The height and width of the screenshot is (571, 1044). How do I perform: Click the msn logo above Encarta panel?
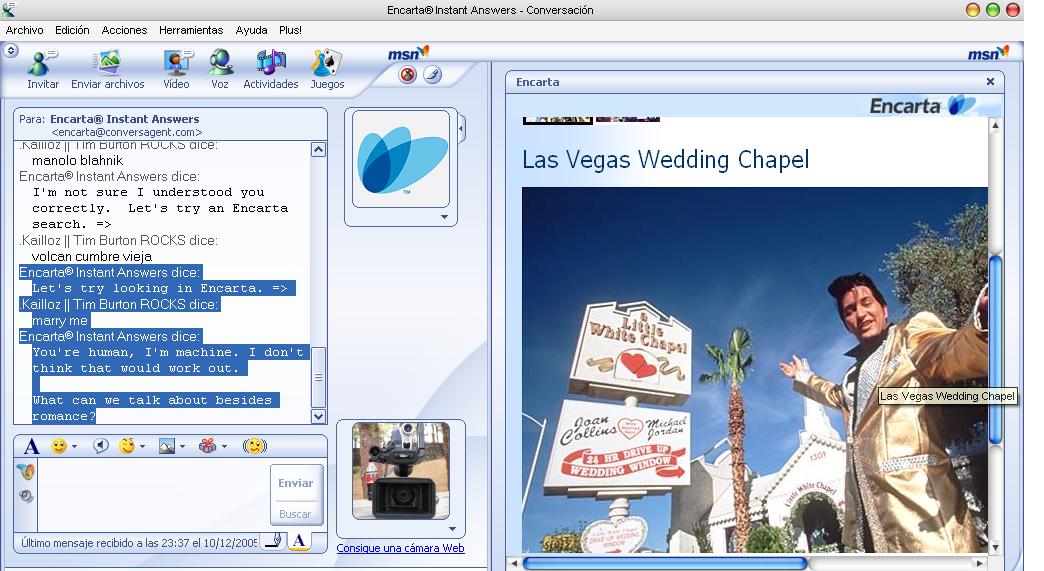pos(988,53)
